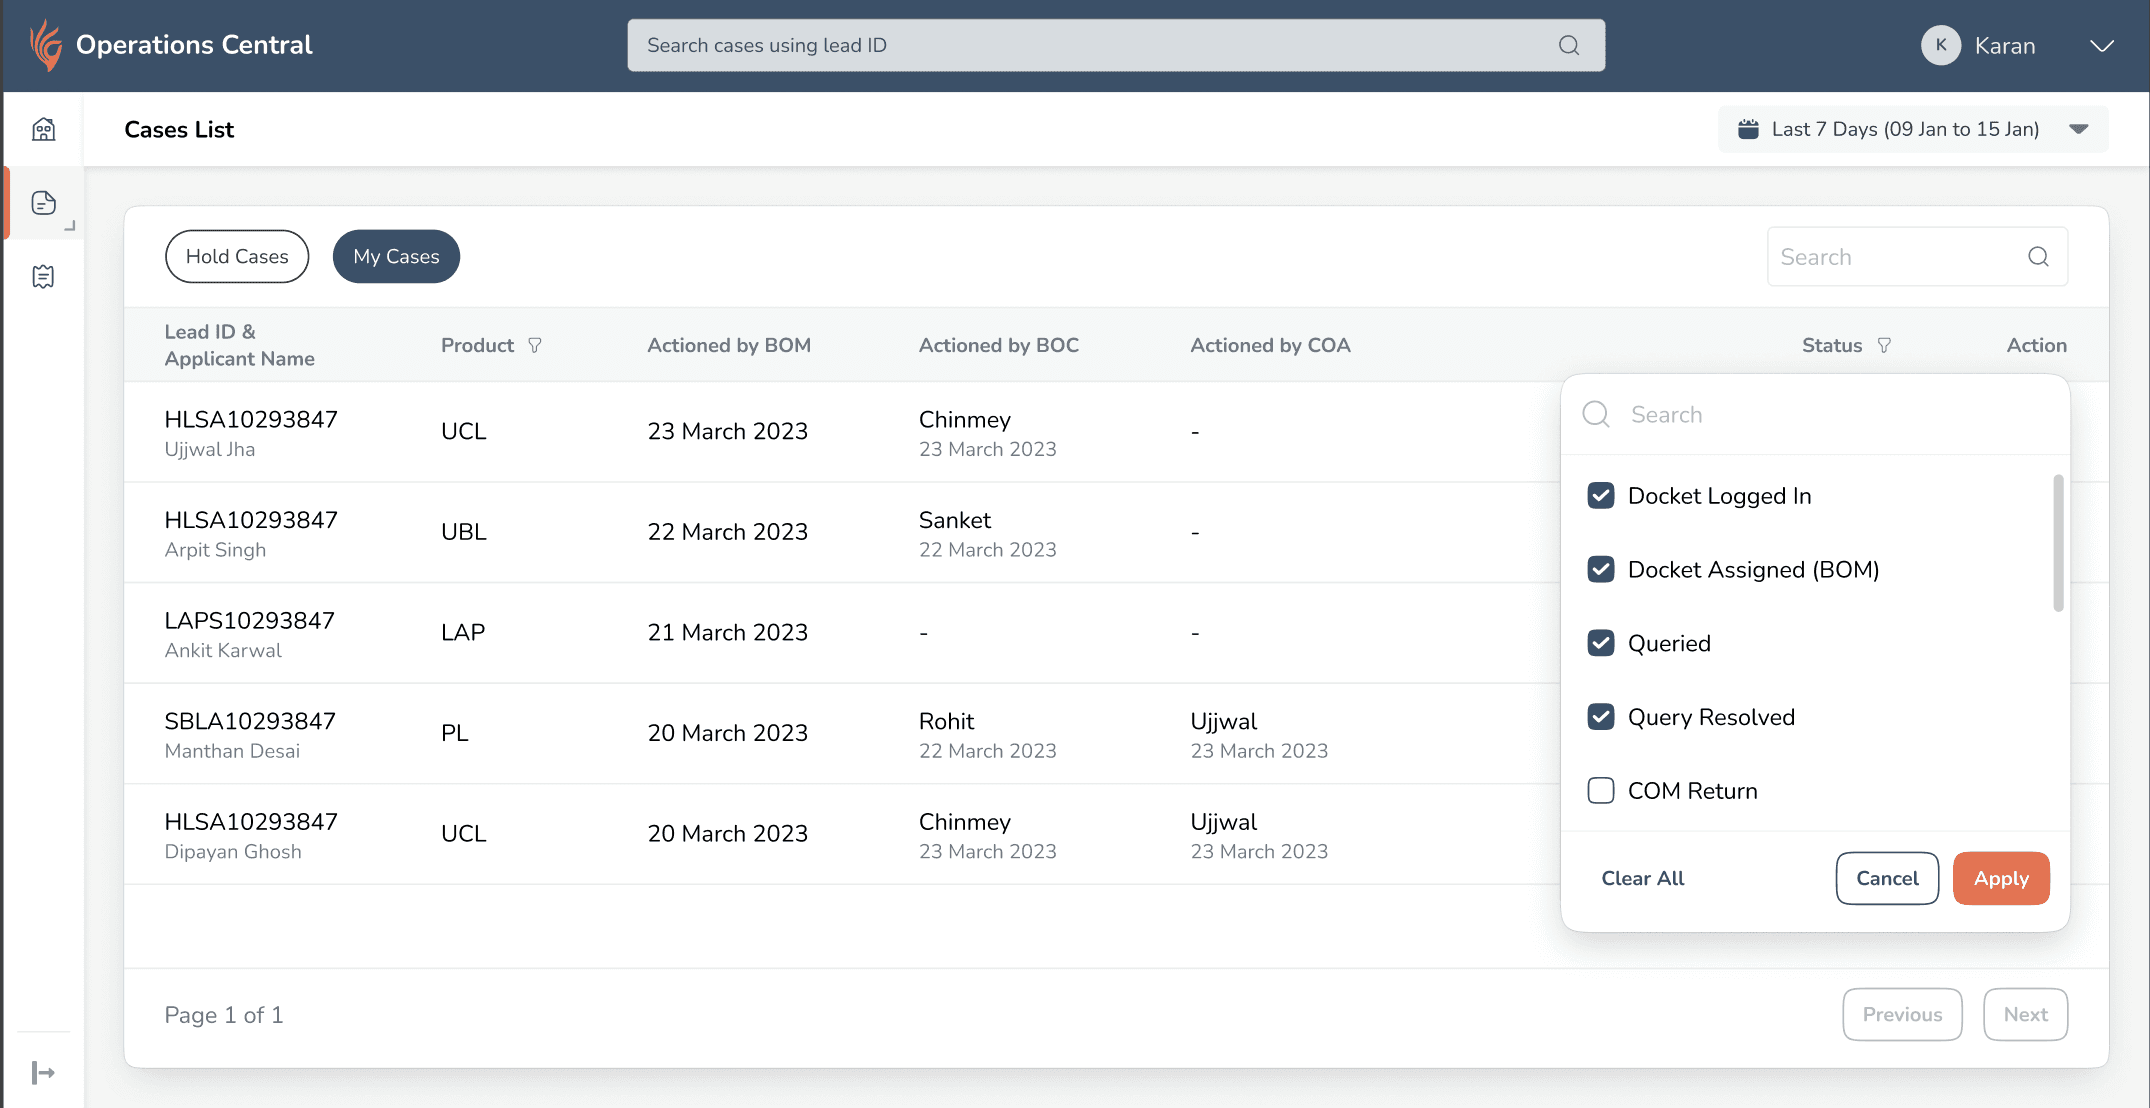The width and height of the screenshot is (2150, 1108).
Task: Click the Product column filter icon
Action: coord(535,345)
